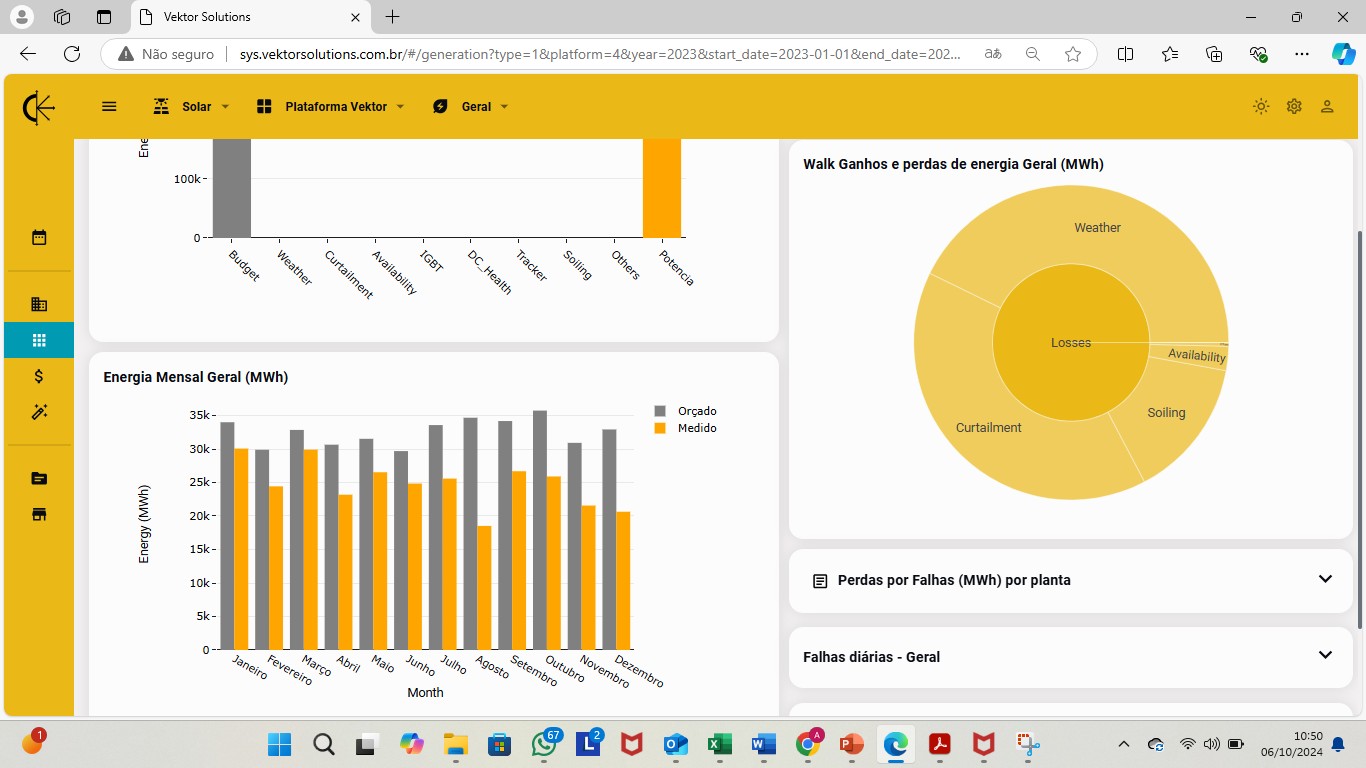Open the user profile icon
Screen dimensions: 1366x768
click(x=1327, y=106)
